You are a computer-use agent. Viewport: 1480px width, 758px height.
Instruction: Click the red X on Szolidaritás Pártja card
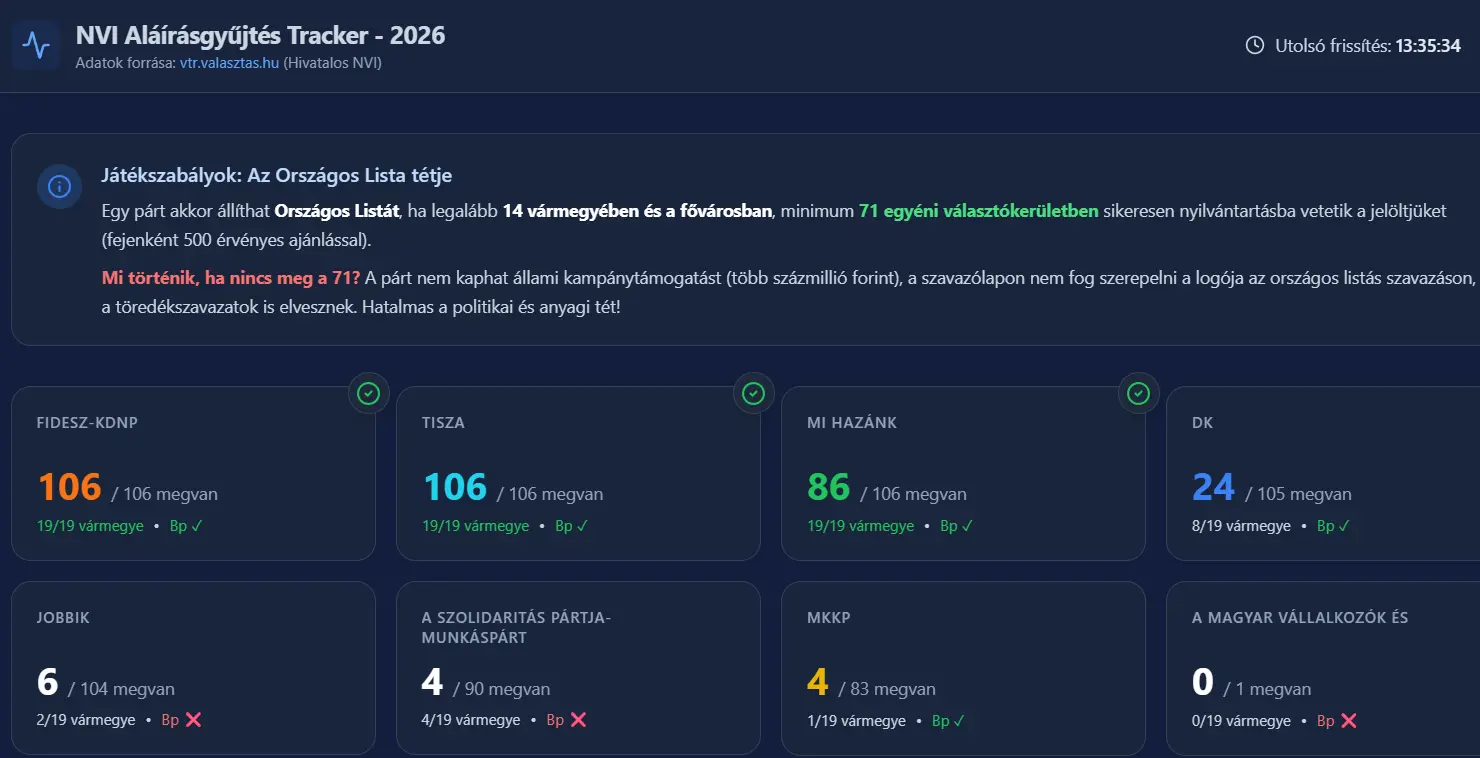[578, 720]
